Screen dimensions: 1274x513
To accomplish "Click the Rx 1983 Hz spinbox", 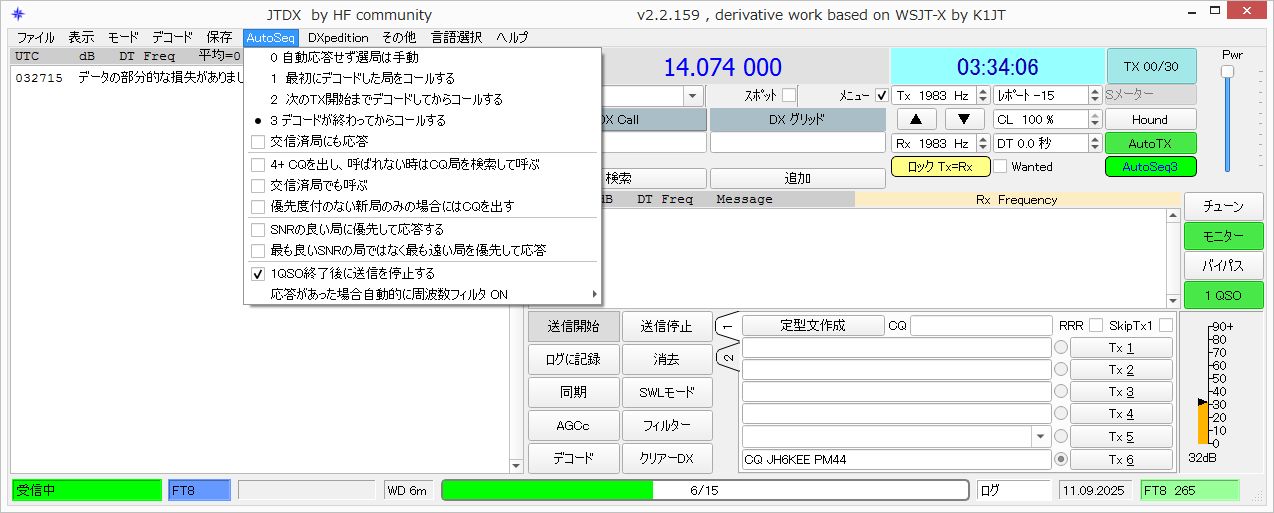I will click(938, 143).
